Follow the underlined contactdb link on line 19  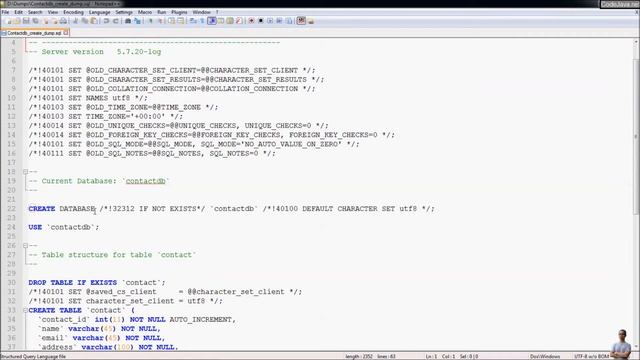[x=145, y=181]
